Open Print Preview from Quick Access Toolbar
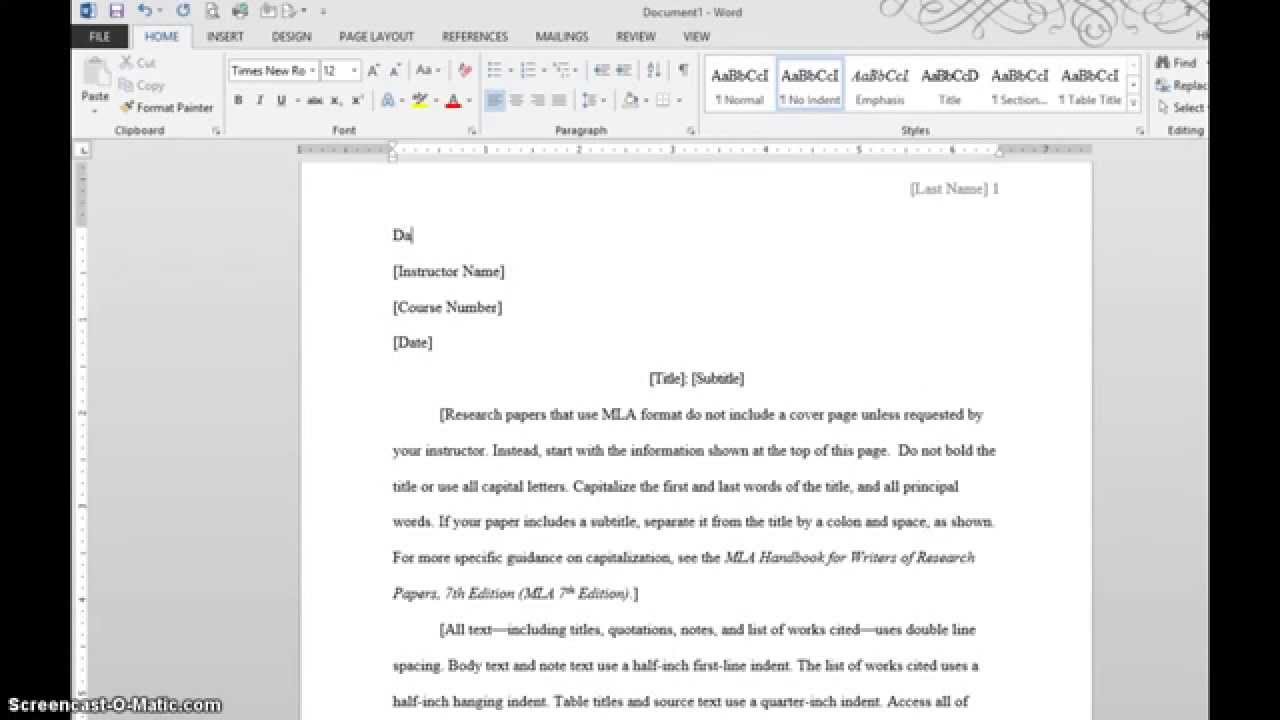 211,11
